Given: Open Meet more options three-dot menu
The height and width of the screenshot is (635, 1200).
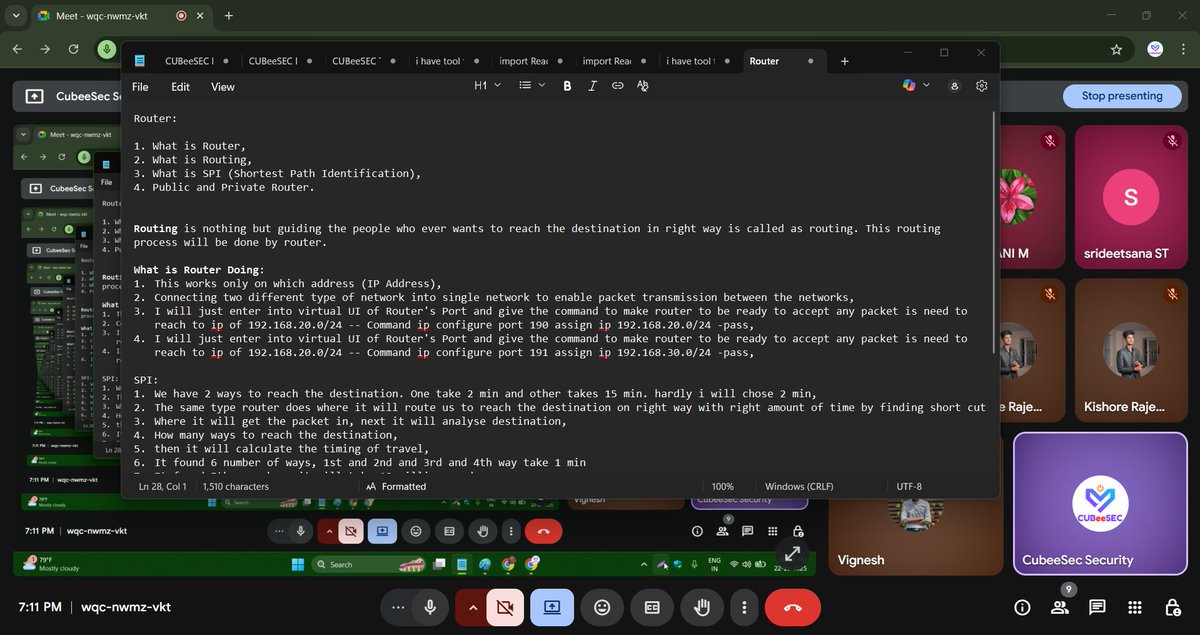Looking at the screenshot, I should click(x=742, y=607).
